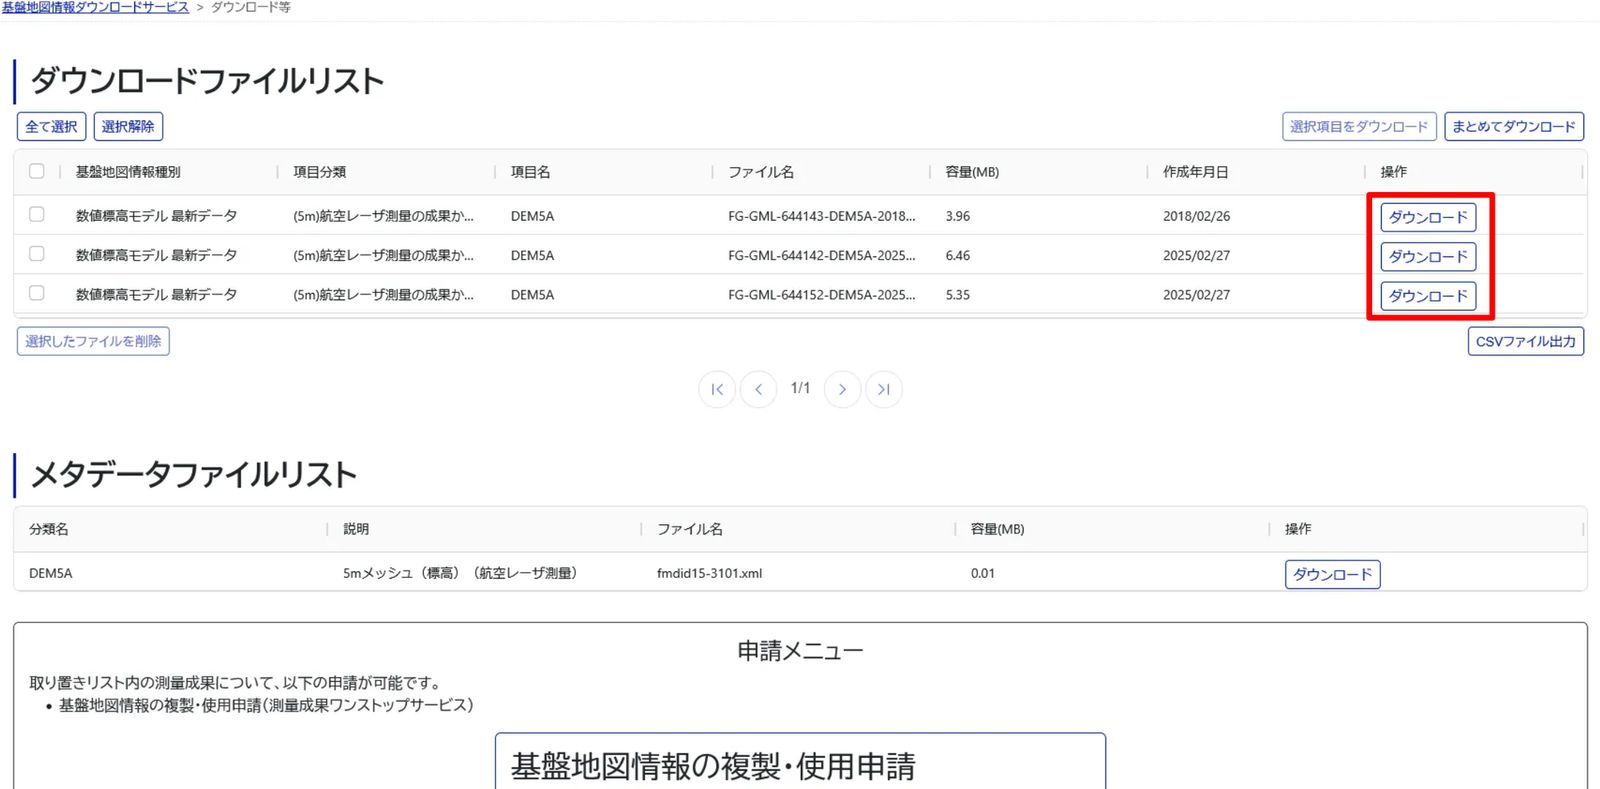The height and width of the screenshot is (789, 1600).
Task: Go to previous page of file list
Action: coord(759,389)
